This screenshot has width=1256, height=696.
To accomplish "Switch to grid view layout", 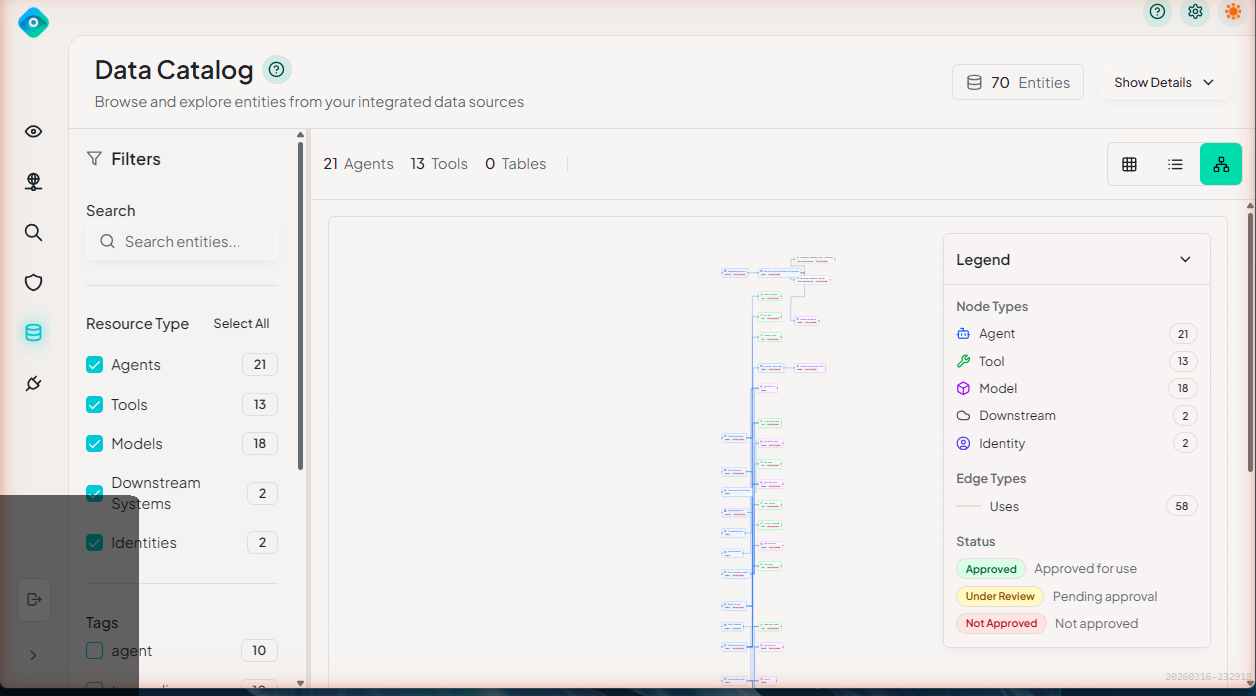I will (x=1129, y=164).
